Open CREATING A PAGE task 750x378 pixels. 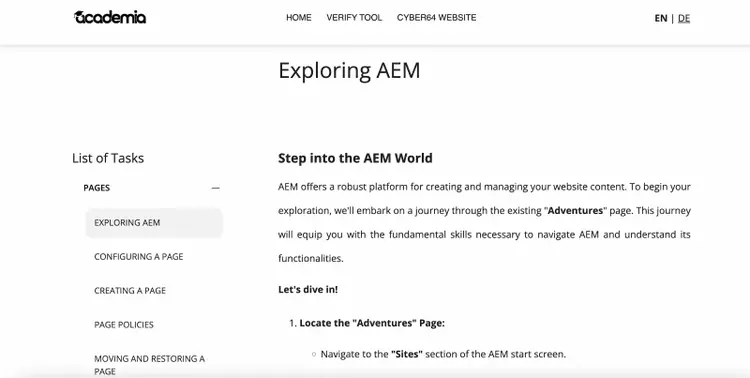130,290
